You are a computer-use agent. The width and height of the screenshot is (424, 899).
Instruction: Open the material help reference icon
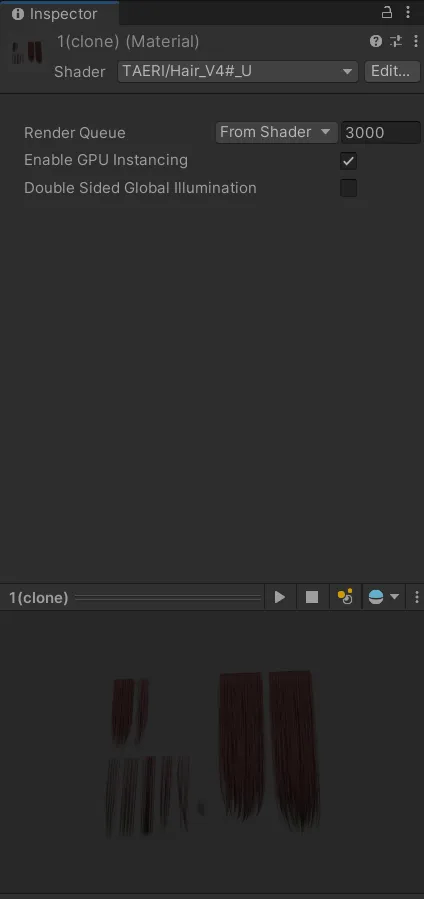coord(376,41)
